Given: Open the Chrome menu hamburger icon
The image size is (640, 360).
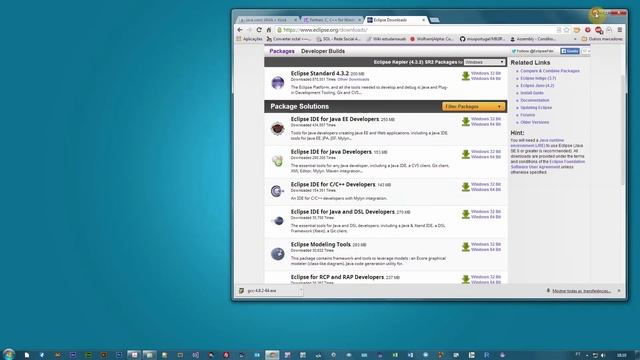Looking at the screenshot, I should (x=620, y=30).
